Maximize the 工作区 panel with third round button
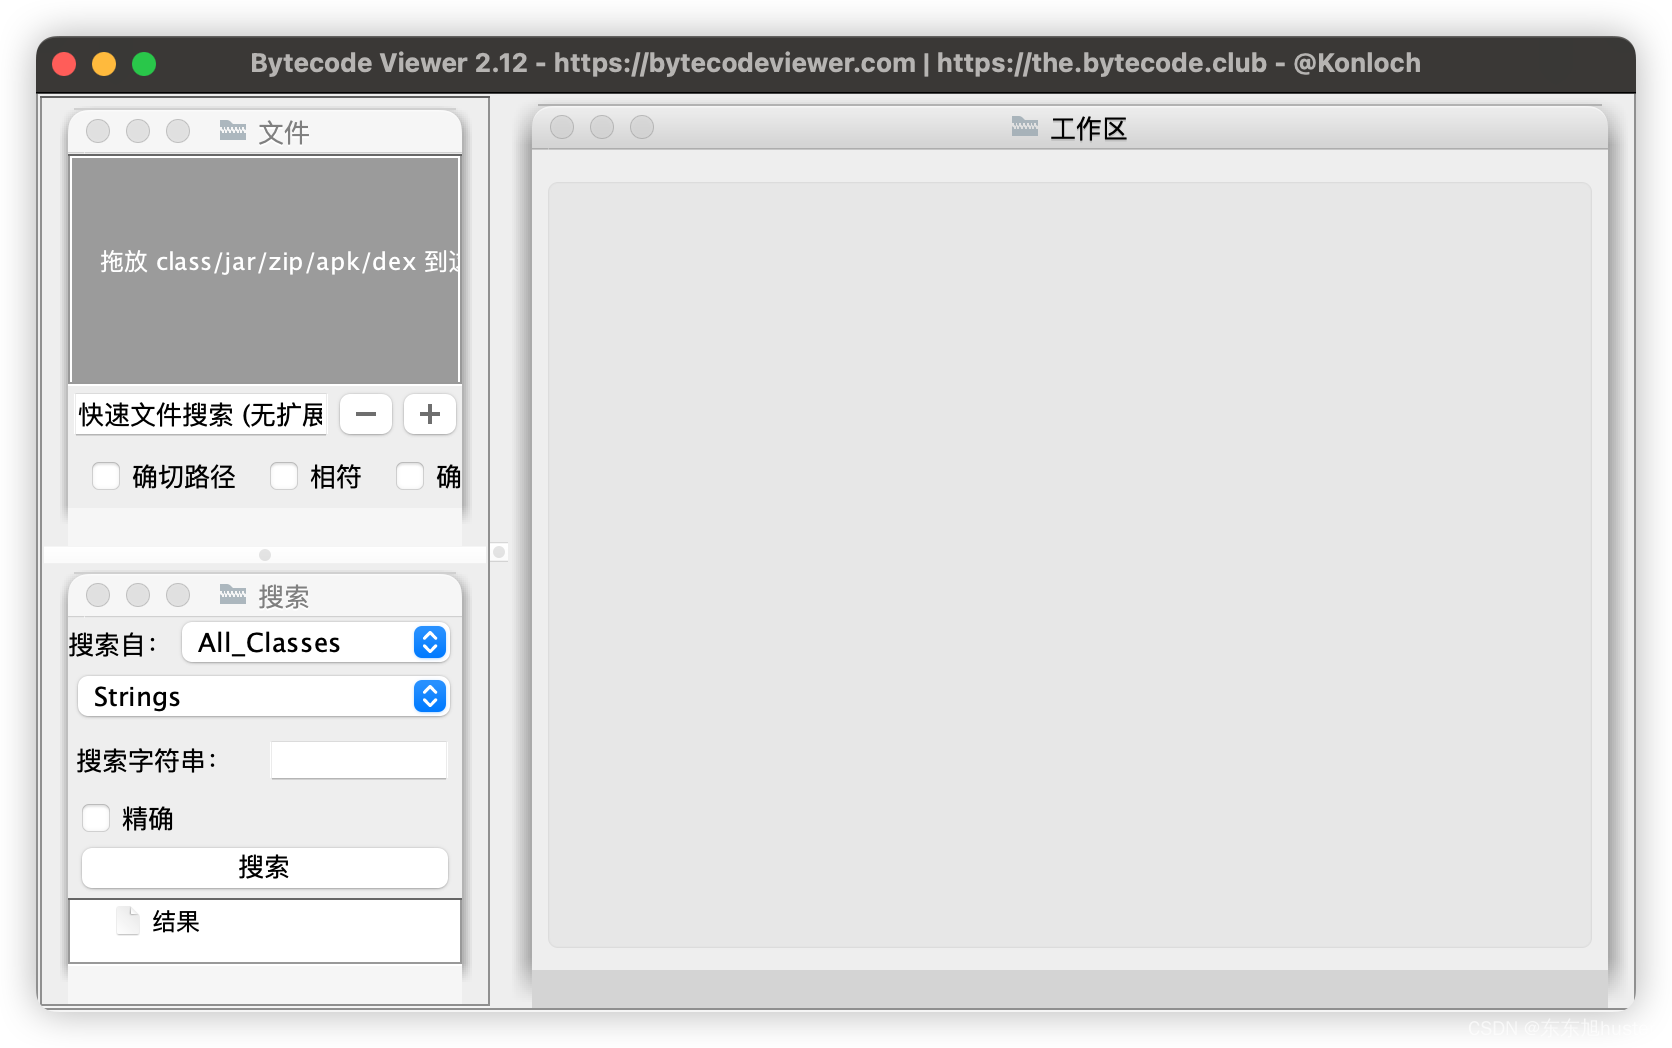The height and width of the screenshot is (1048, 1672). click(x=642, y=127)
